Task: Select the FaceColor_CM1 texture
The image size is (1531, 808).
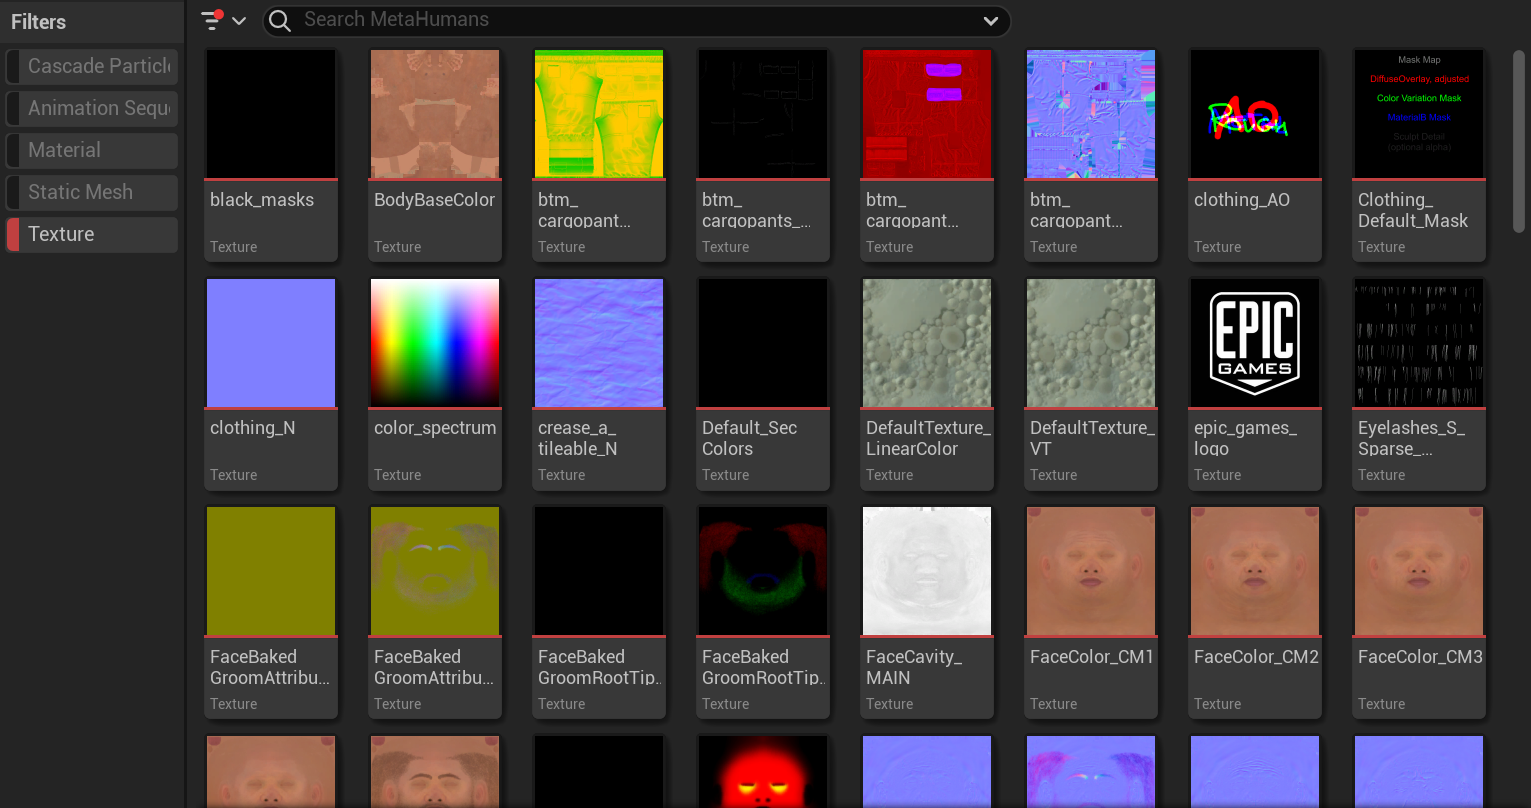Action: pos(1091,612)
